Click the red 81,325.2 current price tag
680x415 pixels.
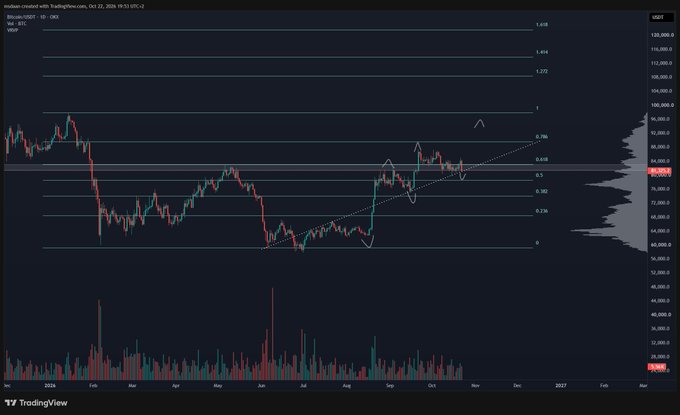(x=660, y=171)
